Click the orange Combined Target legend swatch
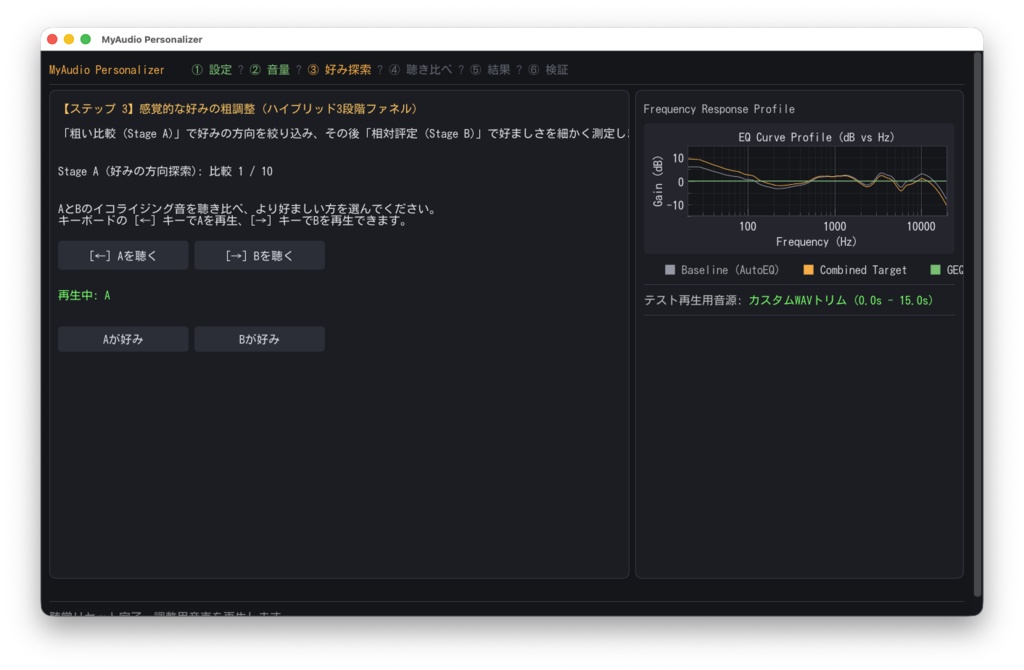Image resolution: width=1024 pixels, height=670 pixels. (x=808, y=270)
